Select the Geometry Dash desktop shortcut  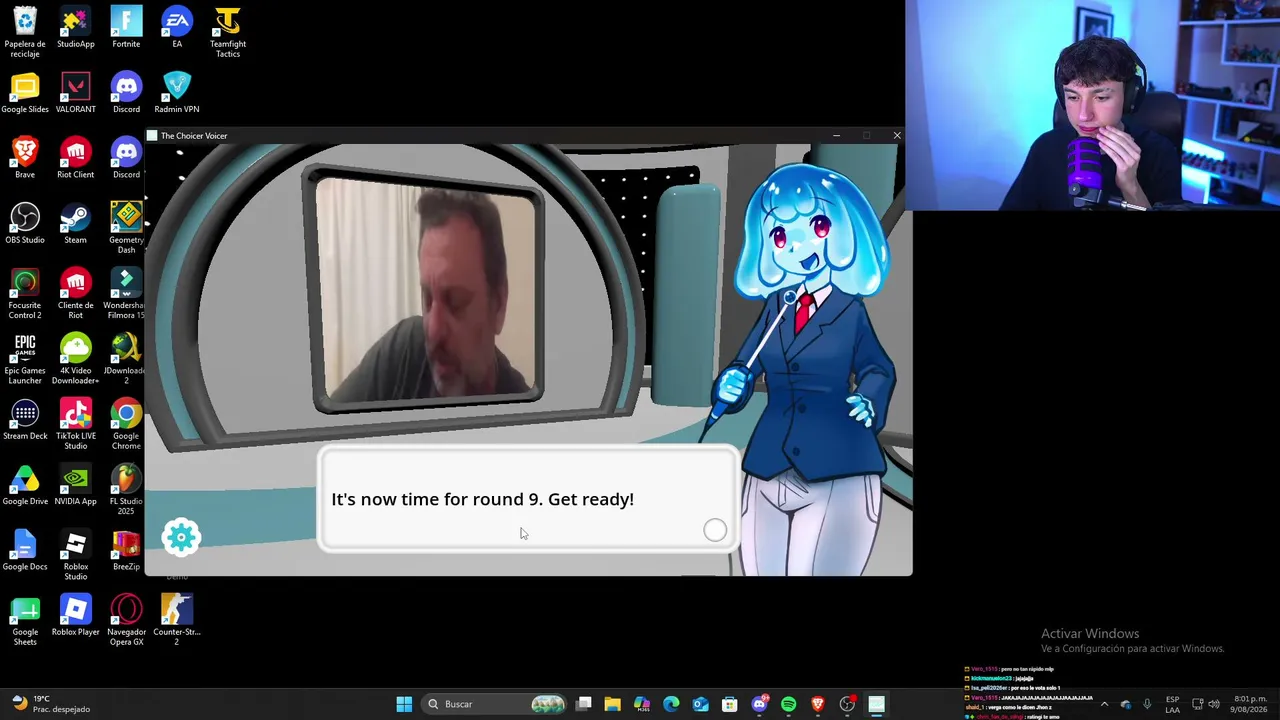click(x=126, y=228)
